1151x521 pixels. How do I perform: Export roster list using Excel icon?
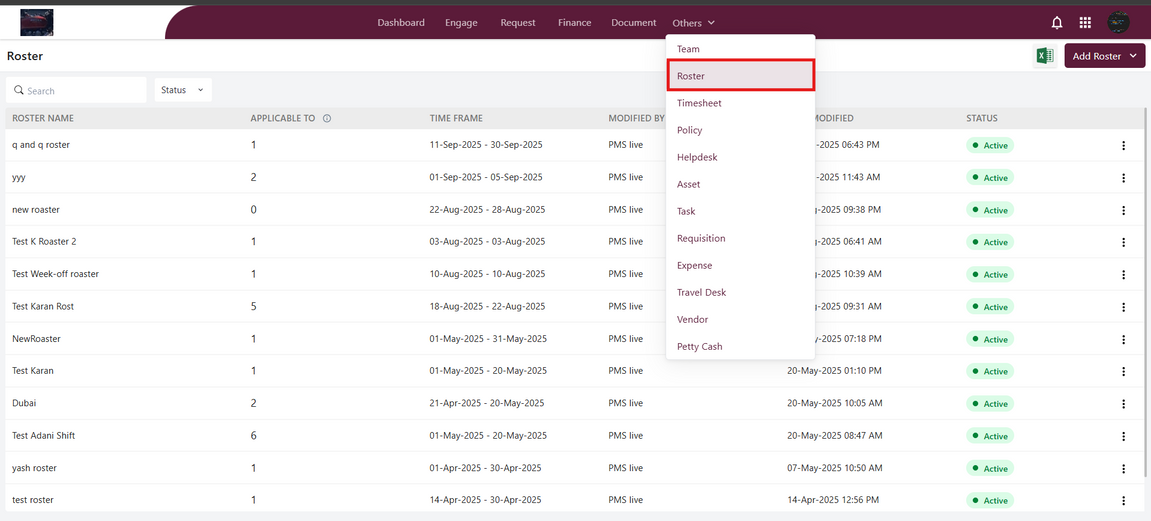[x=1044, y=56]
